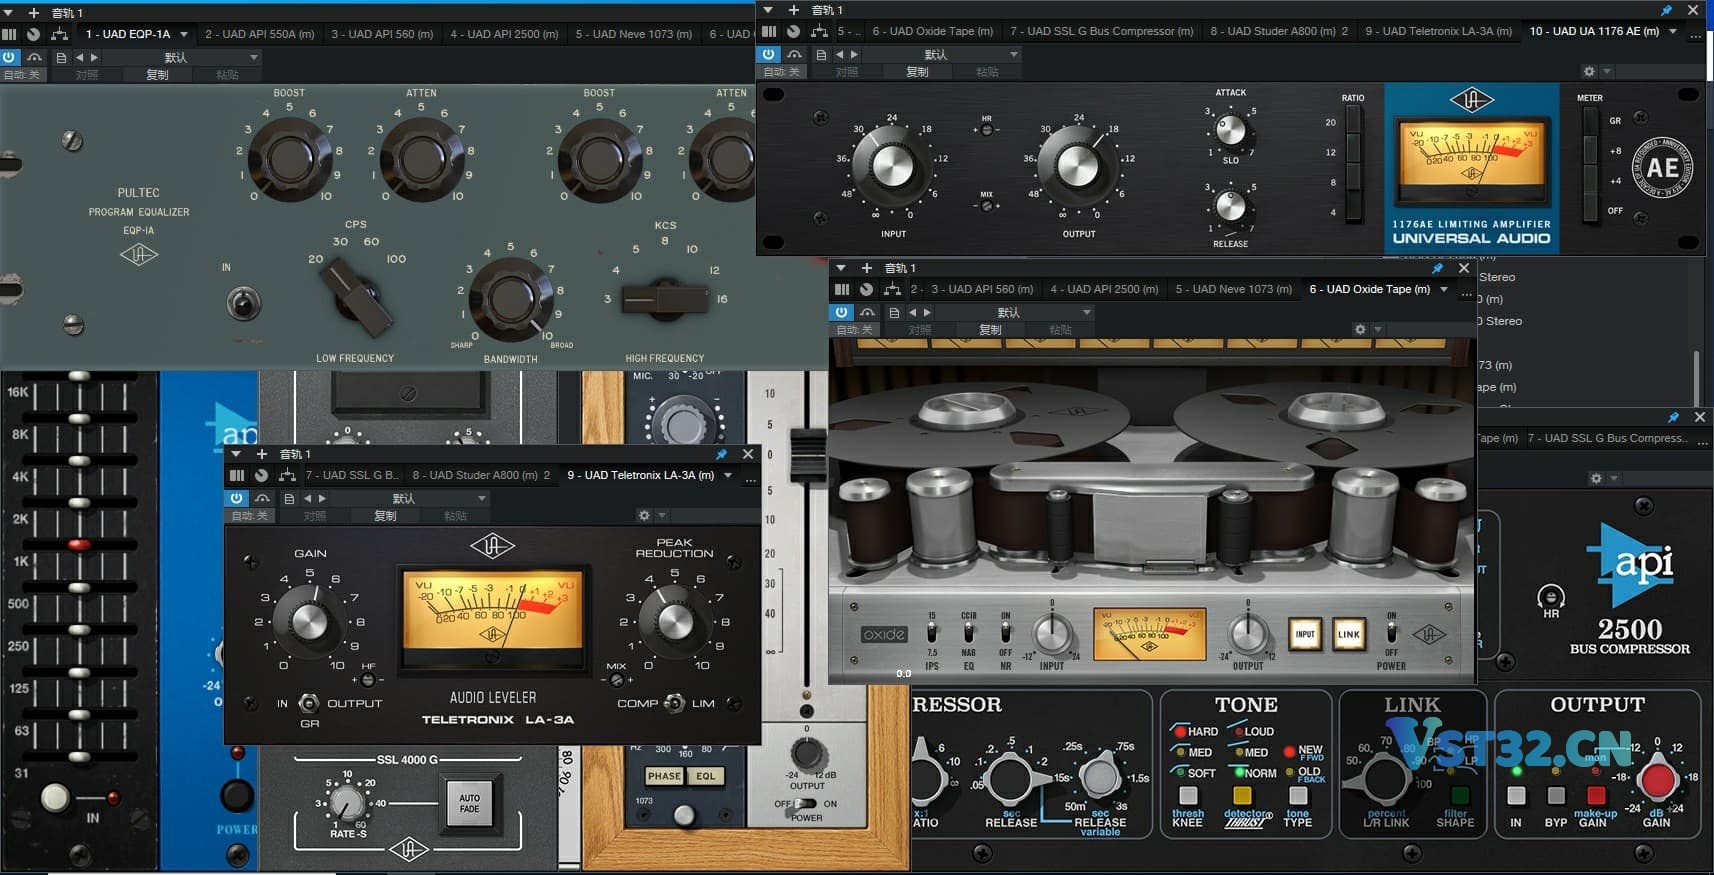
Task: Toggle the Oxide POWER switch
Action: (x=1391, y=634)
